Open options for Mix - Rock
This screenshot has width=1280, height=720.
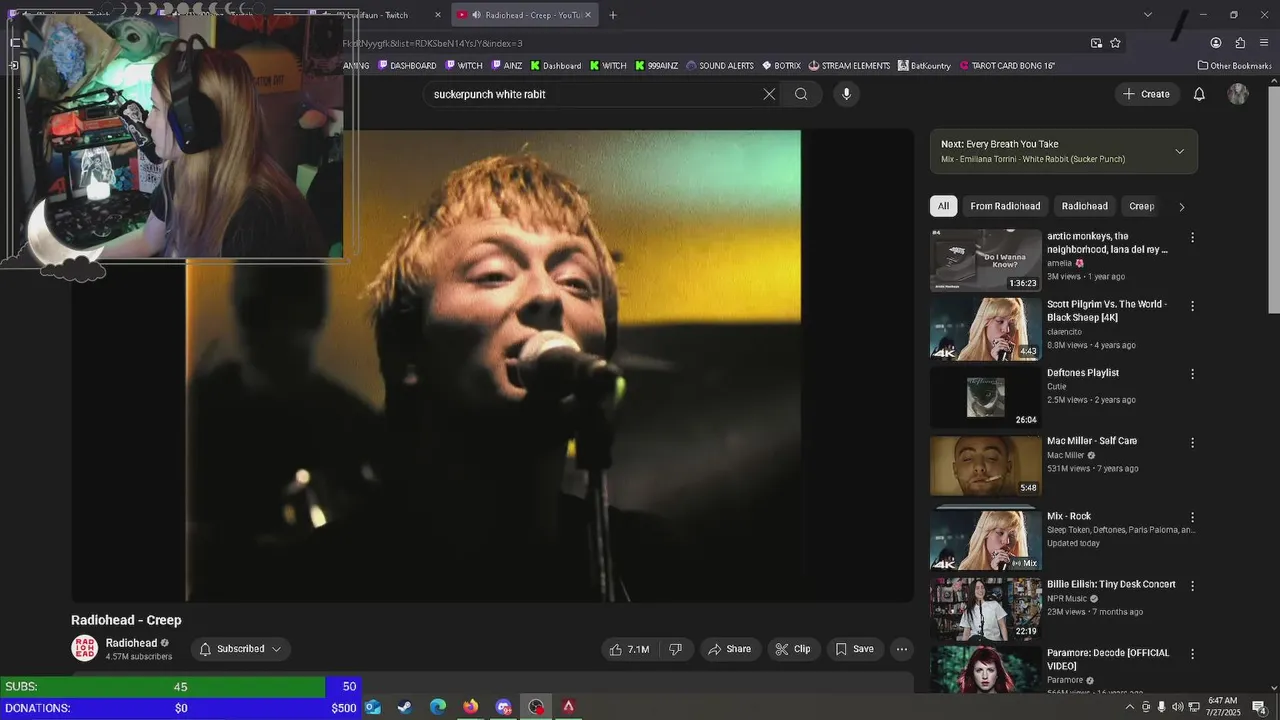[1192, 518]
